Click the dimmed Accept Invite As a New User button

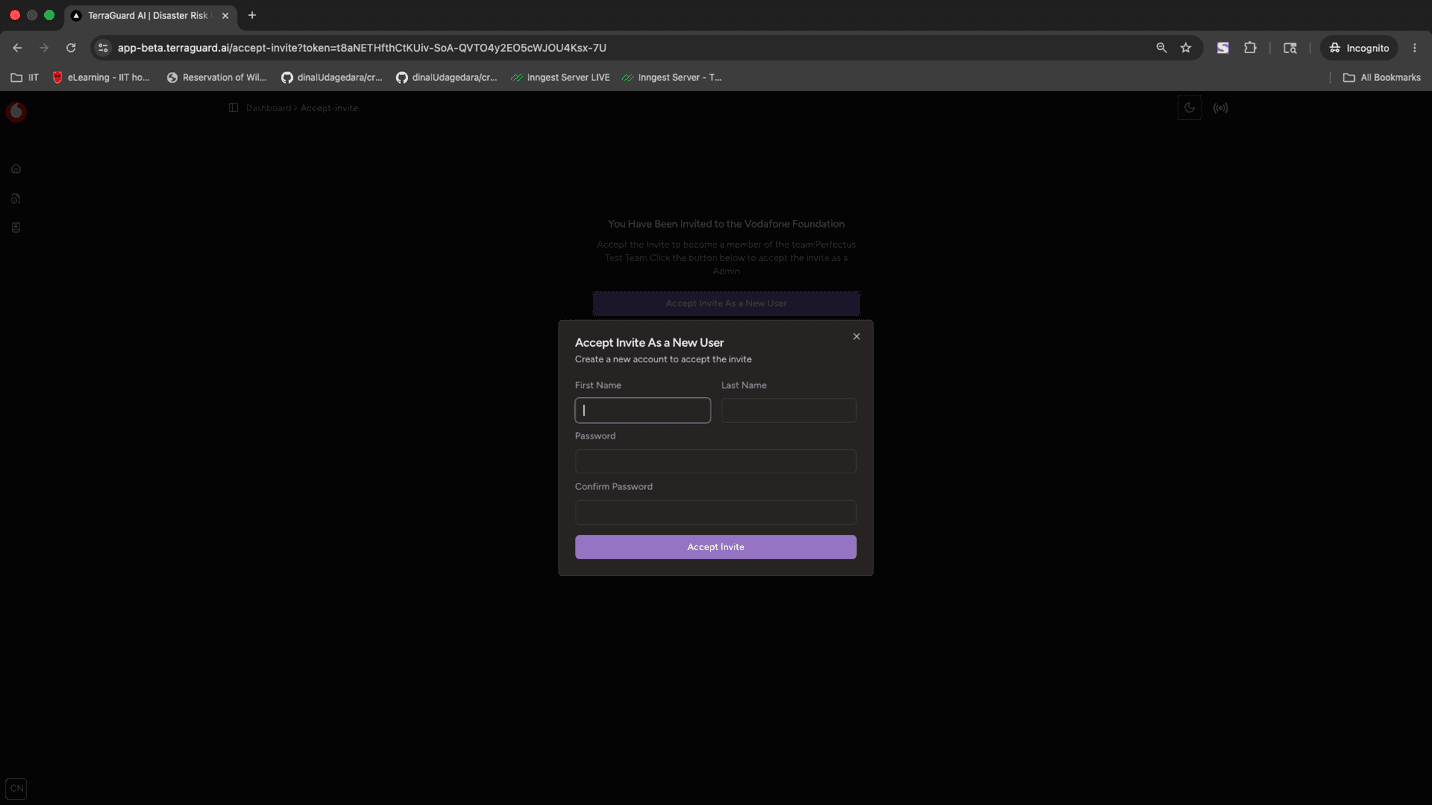[x=726, y=303]
